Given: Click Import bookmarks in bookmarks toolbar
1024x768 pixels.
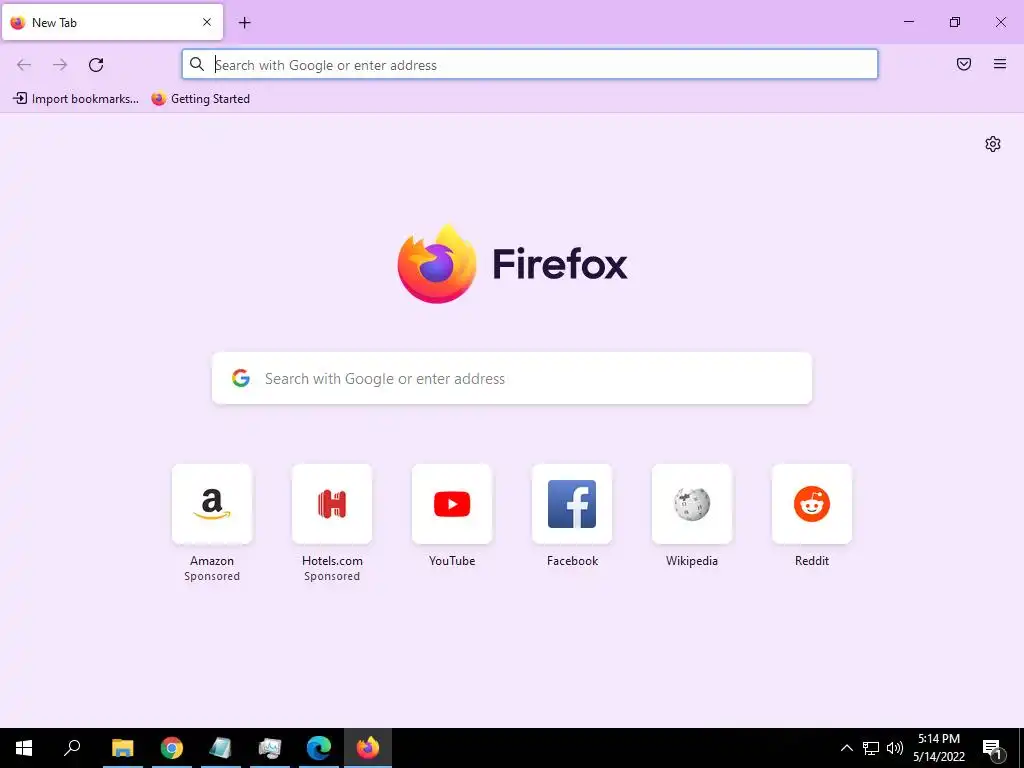Looking at the screenshot, I should click(x=76, y=99).
